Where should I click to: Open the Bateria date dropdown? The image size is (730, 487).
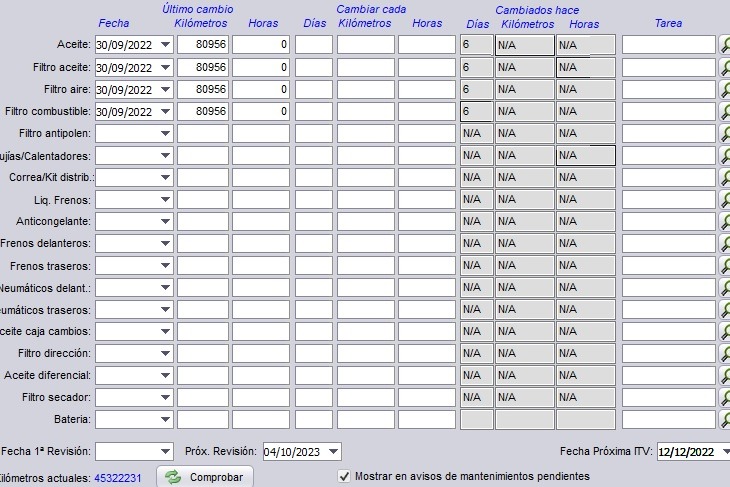(x=165, y=419)
